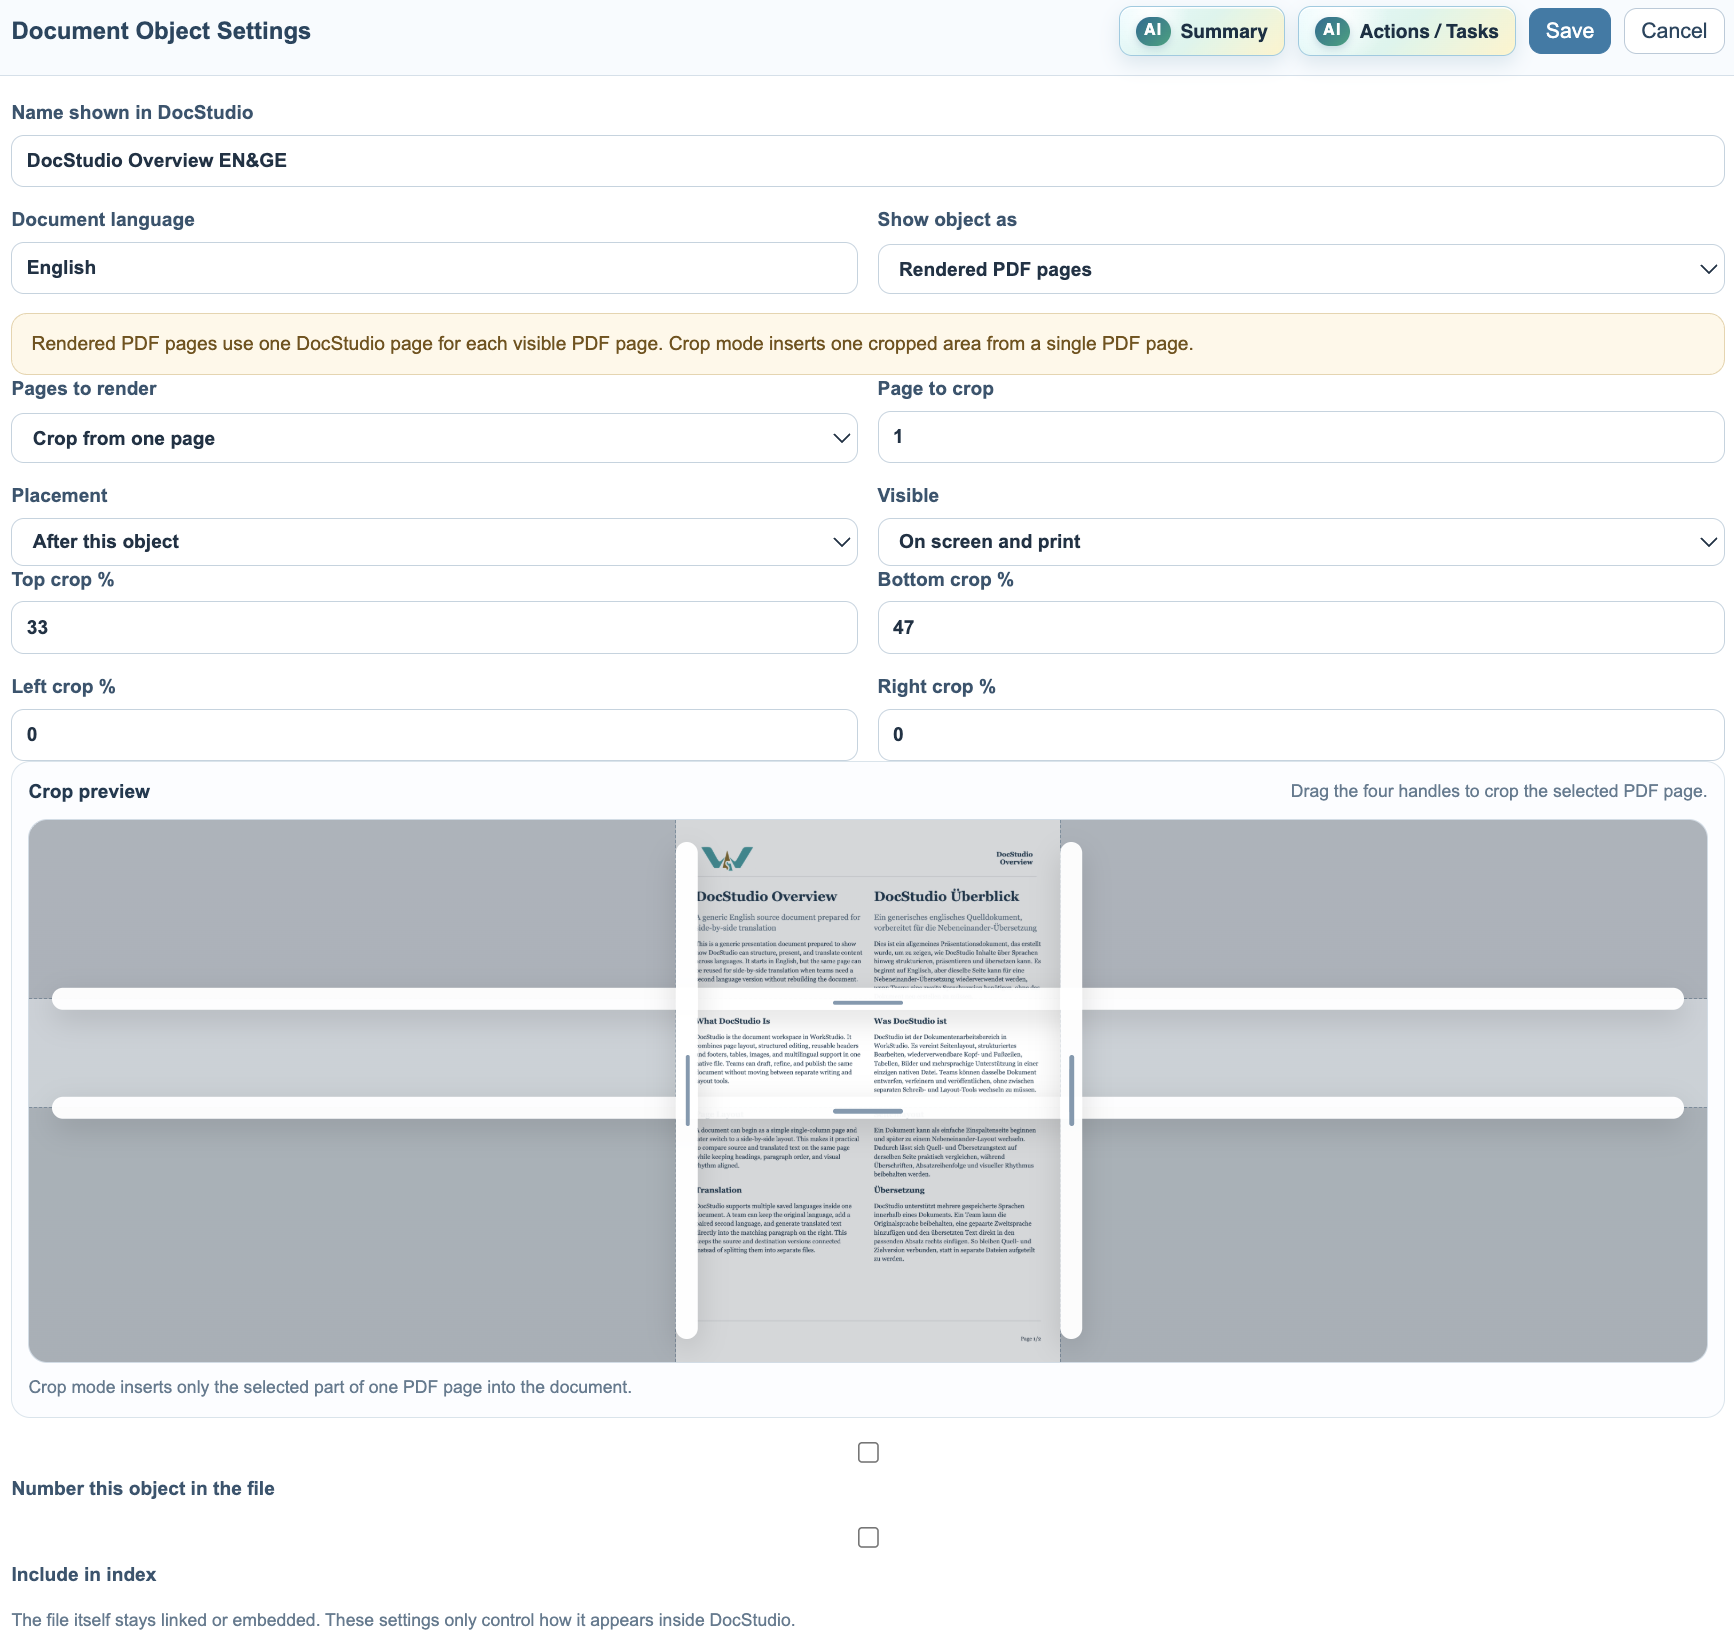Click the AI badge on Actions / Tasks

(1332, 31)
